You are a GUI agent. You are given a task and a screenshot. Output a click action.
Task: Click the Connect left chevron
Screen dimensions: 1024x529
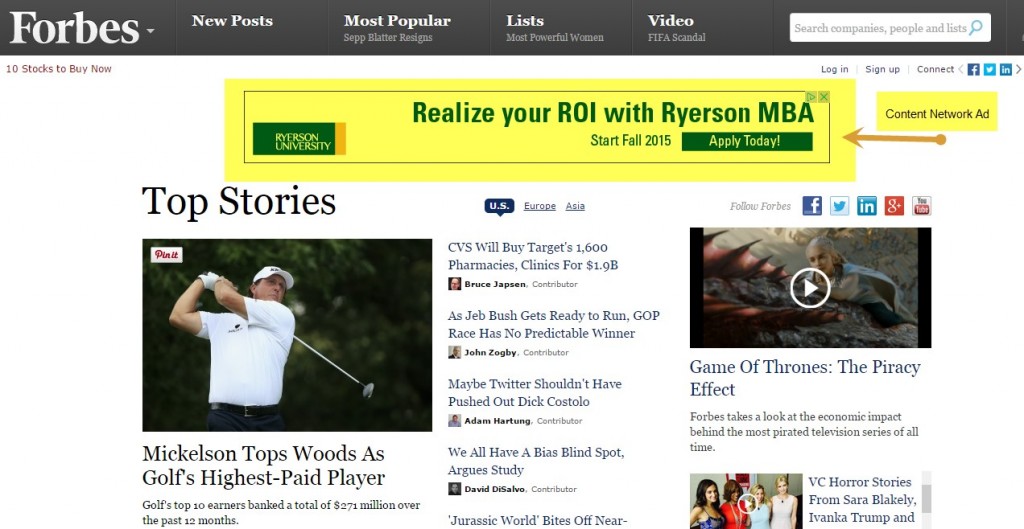pos(961,69)
